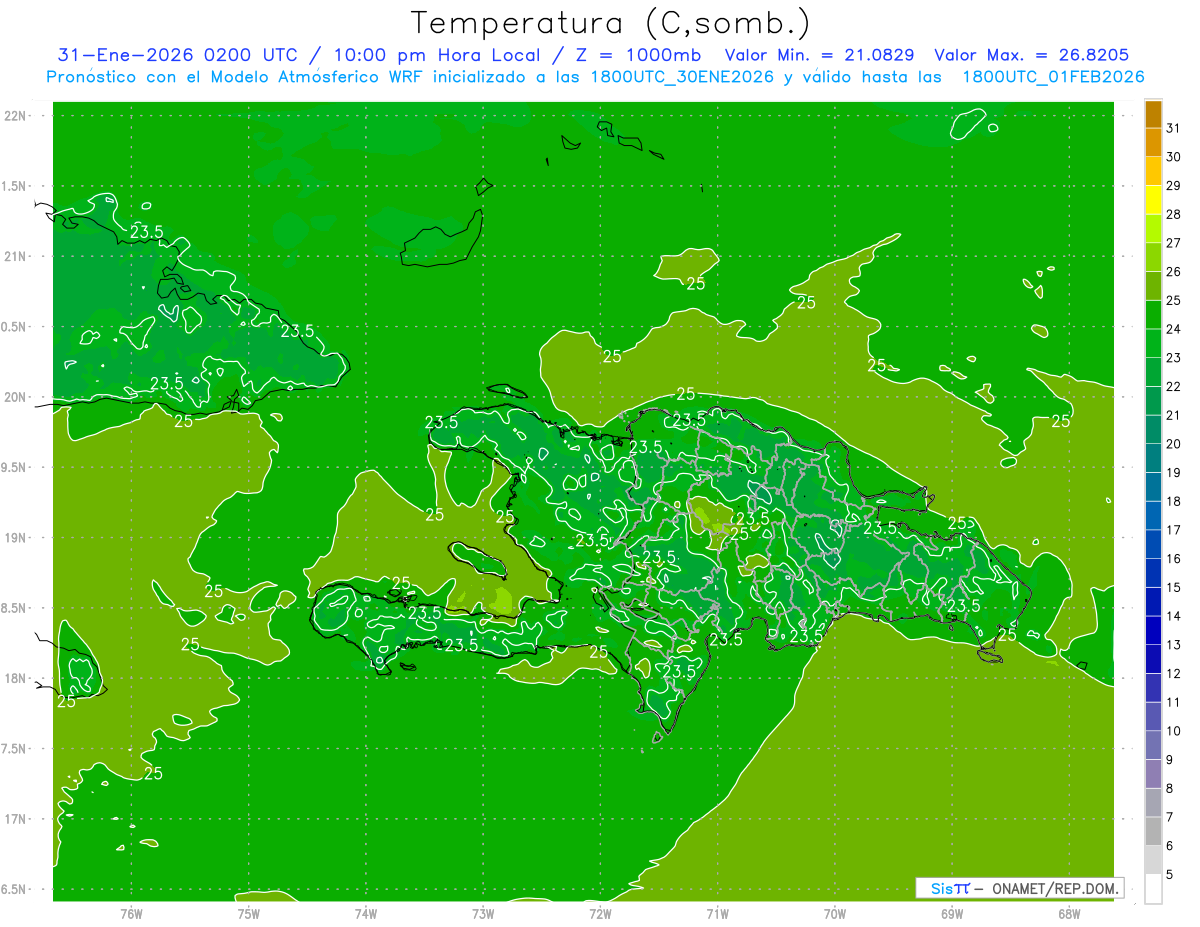Click the "68W" longitude label
1200x927 pixels.
pos(1069,914)
